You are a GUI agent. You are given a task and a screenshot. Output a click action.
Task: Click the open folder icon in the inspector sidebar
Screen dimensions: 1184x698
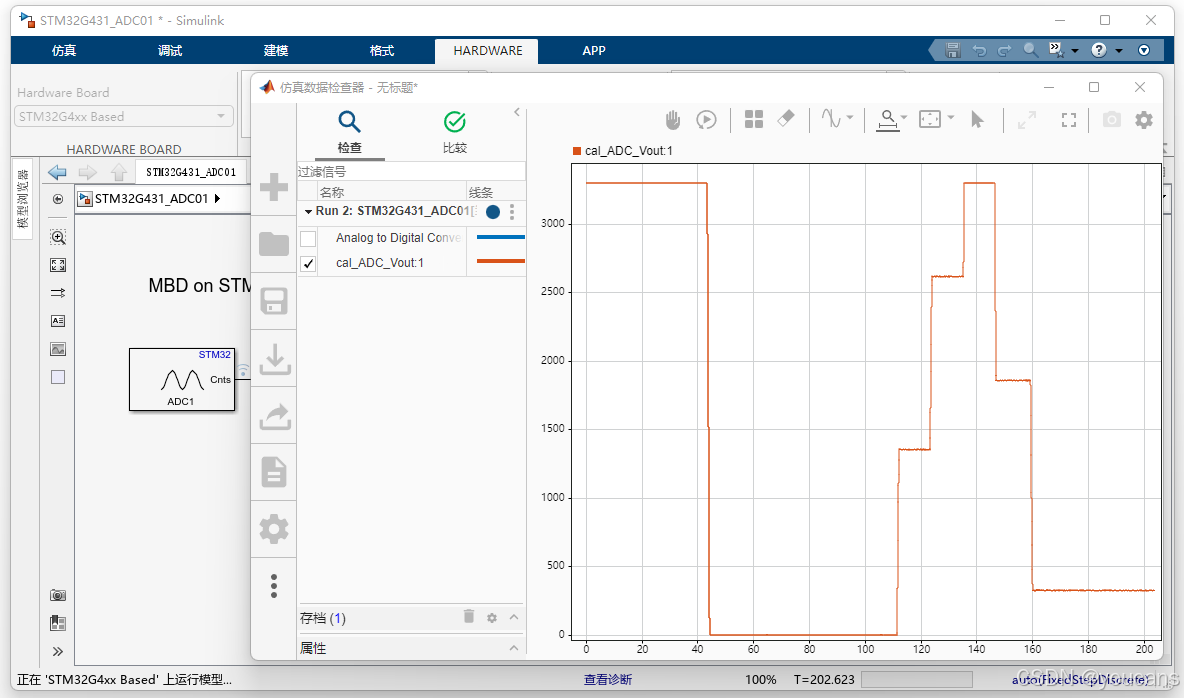coord(273,244)
